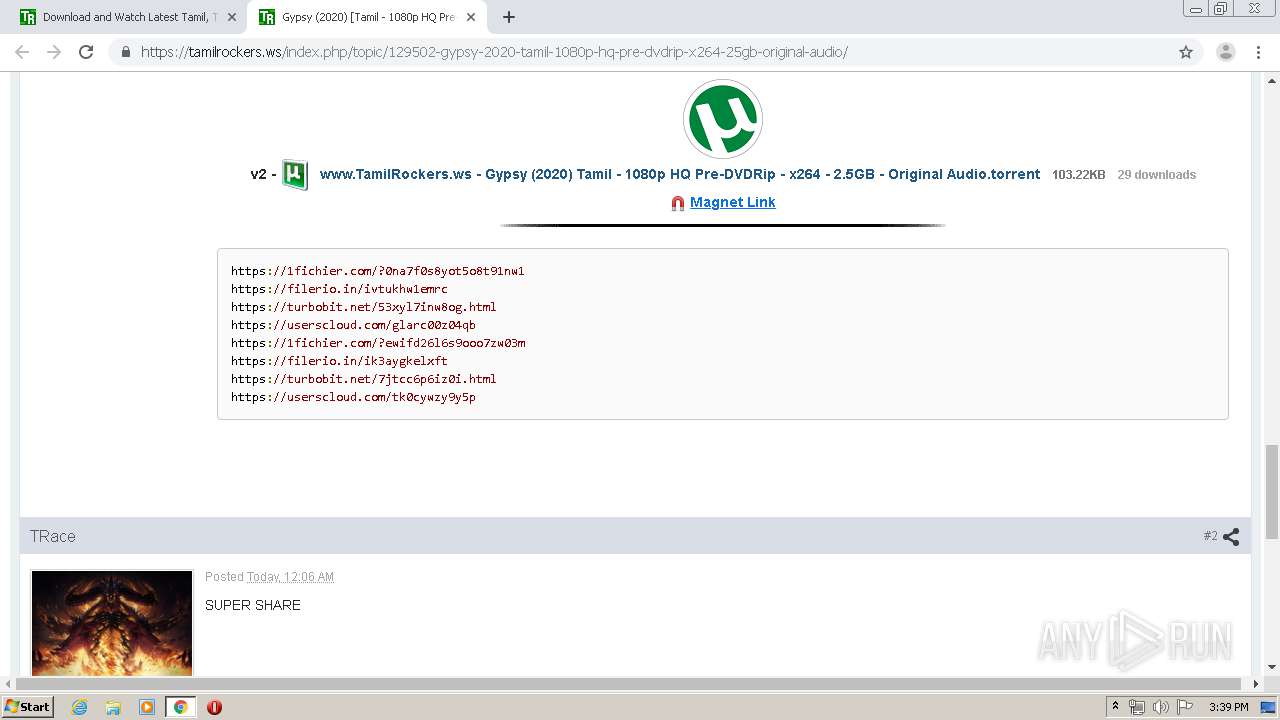Open the Action Center flag icon

click(x=1183, y=707)
